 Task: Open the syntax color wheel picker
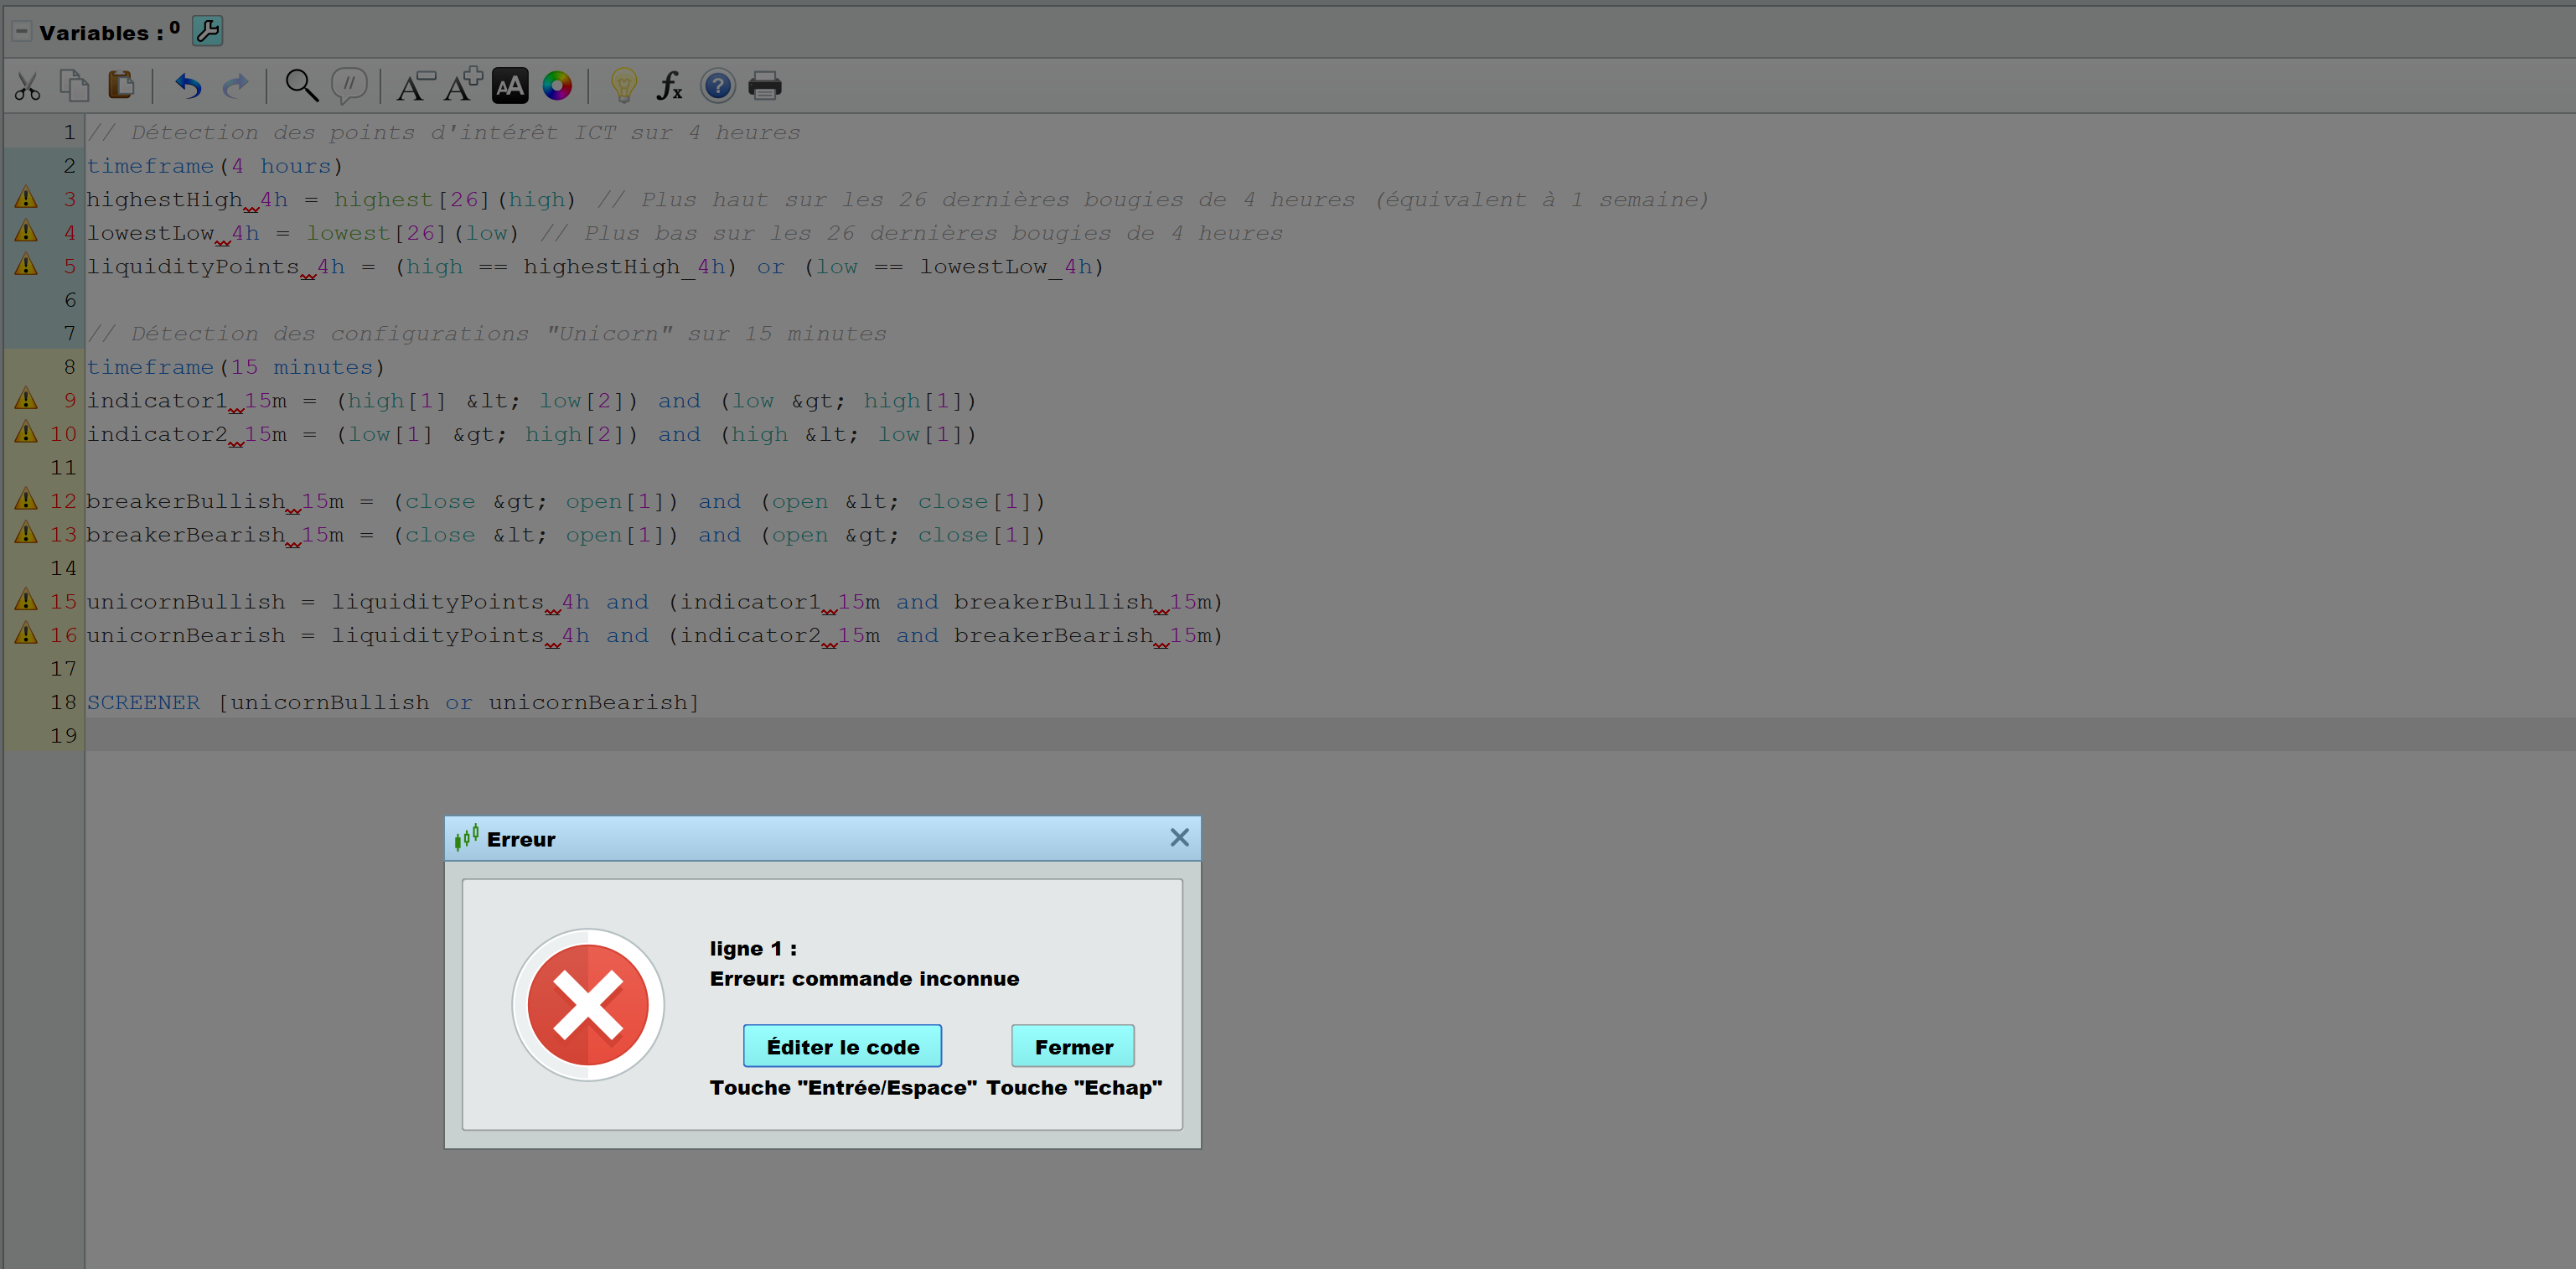coord(557,87)
